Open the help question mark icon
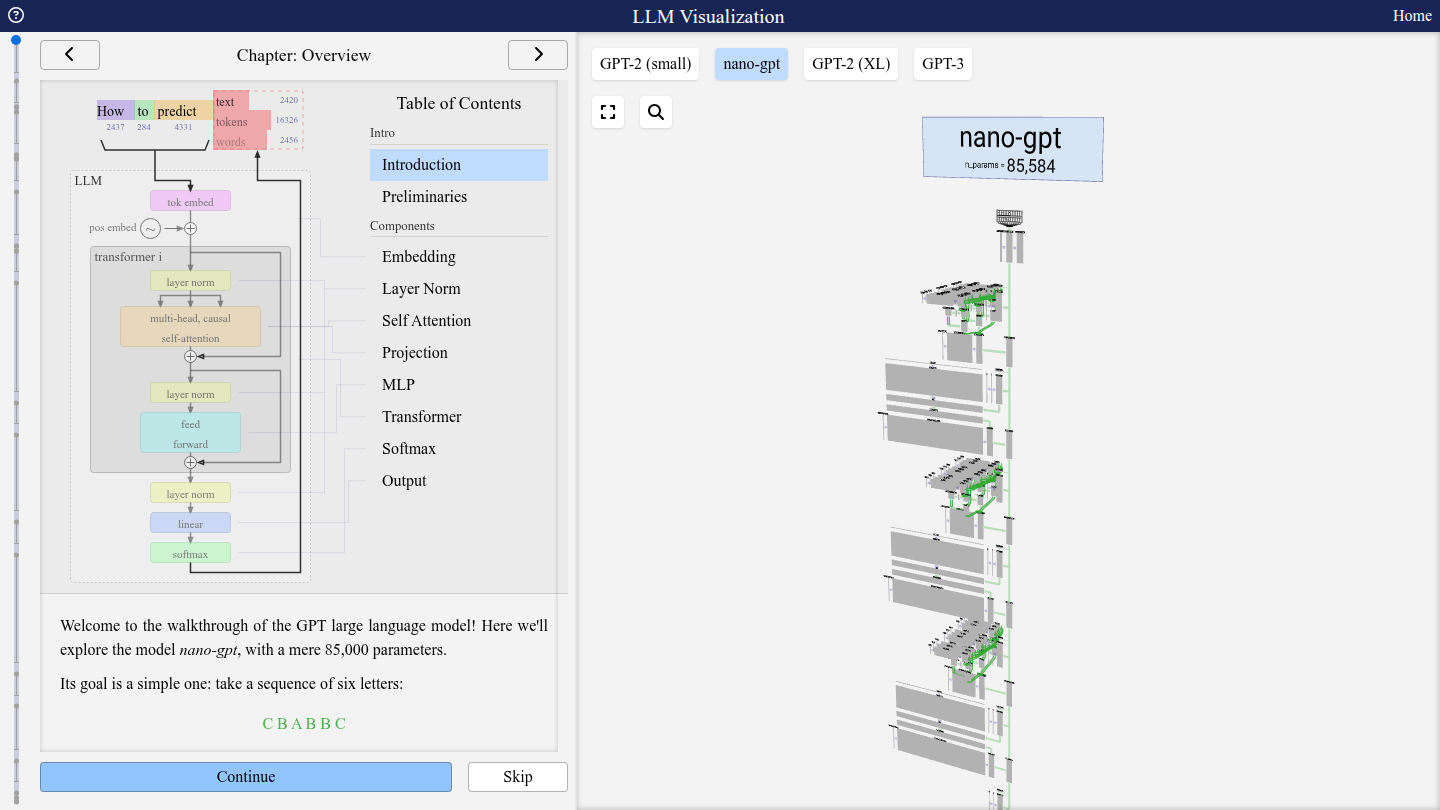 click(15, 15)
